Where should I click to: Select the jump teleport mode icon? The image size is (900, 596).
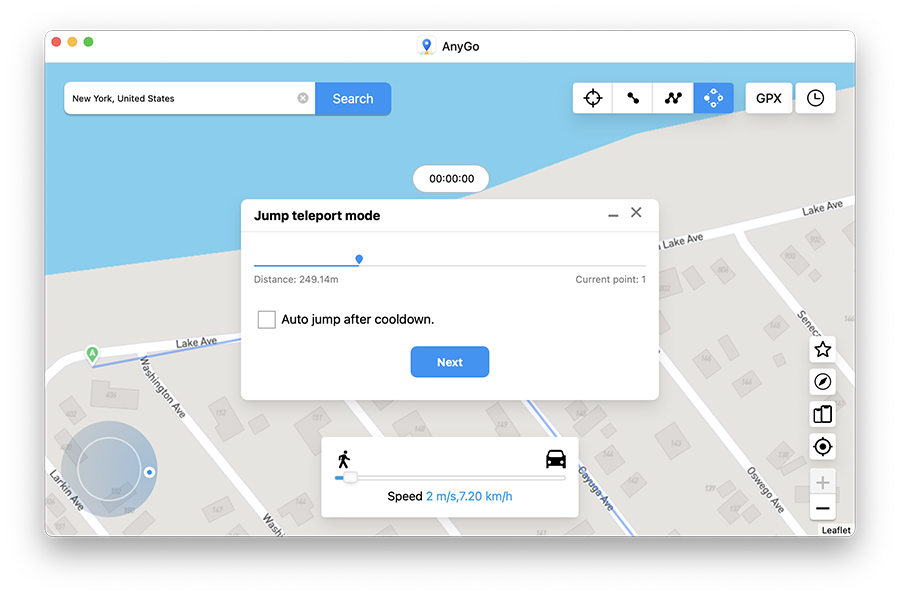[713, 98]
